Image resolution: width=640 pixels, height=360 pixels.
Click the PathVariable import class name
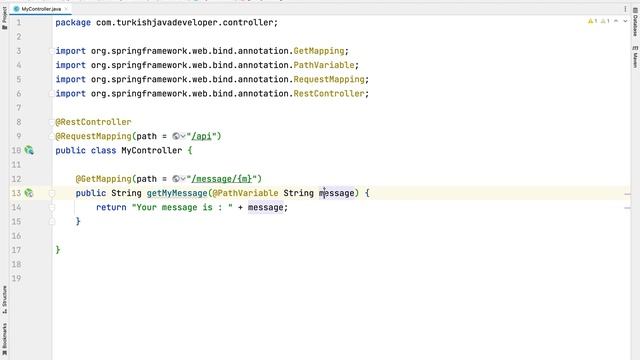(x=324, y=65)
